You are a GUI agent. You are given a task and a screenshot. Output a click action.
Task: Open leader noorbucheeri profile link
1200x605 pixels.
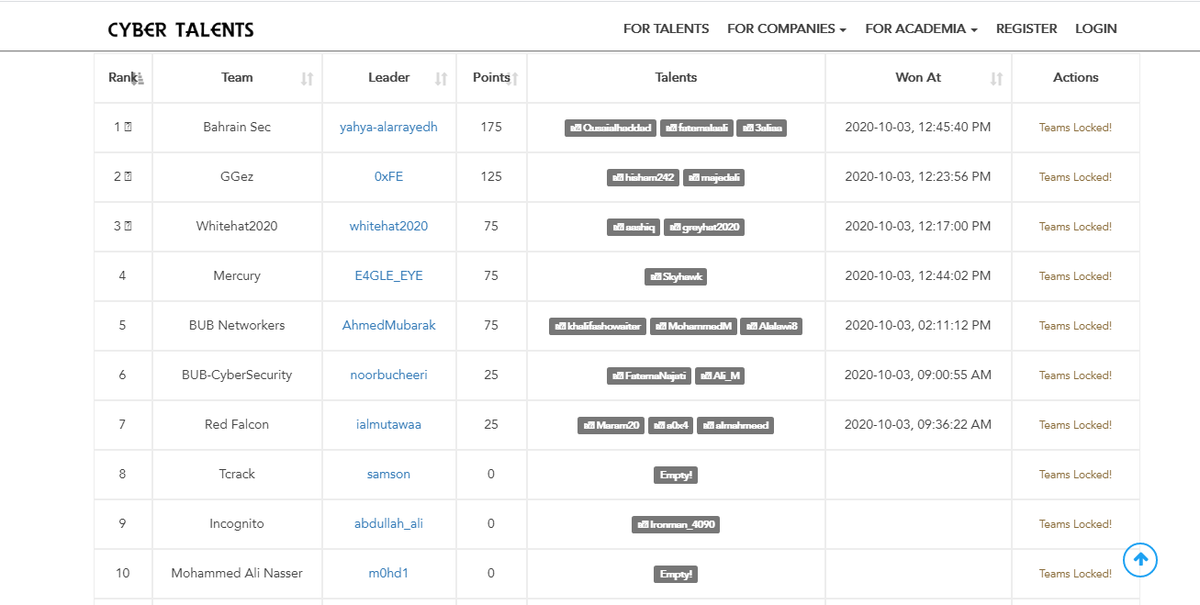coord(389,375)
